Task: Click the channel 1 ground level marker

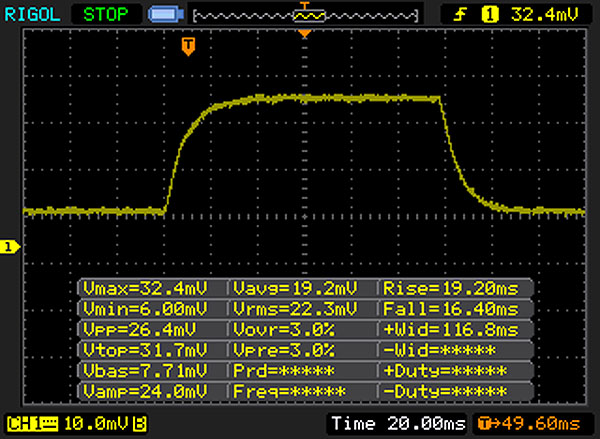Action: [10, 247]
